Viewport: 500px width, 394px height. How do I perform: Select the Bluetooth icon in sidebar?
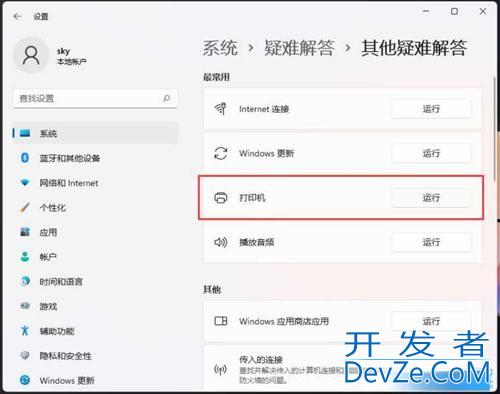pyautogui.click(x=25, y=158)
